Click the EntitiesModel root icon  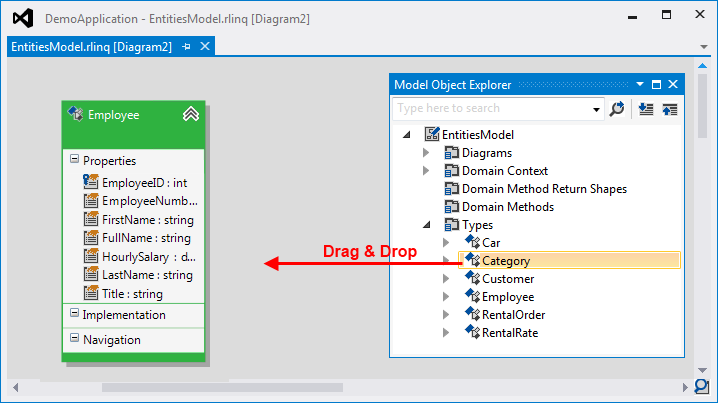[x=432, y=134]
